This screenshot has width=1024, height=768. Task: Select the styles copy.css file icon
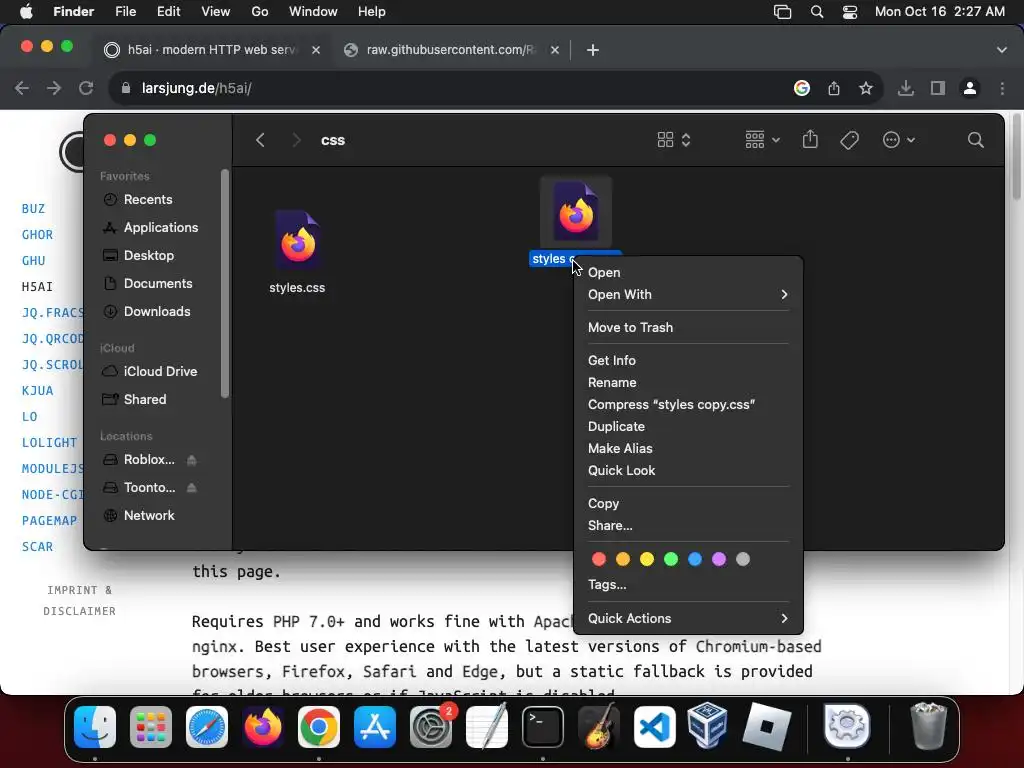coord(575,212)
